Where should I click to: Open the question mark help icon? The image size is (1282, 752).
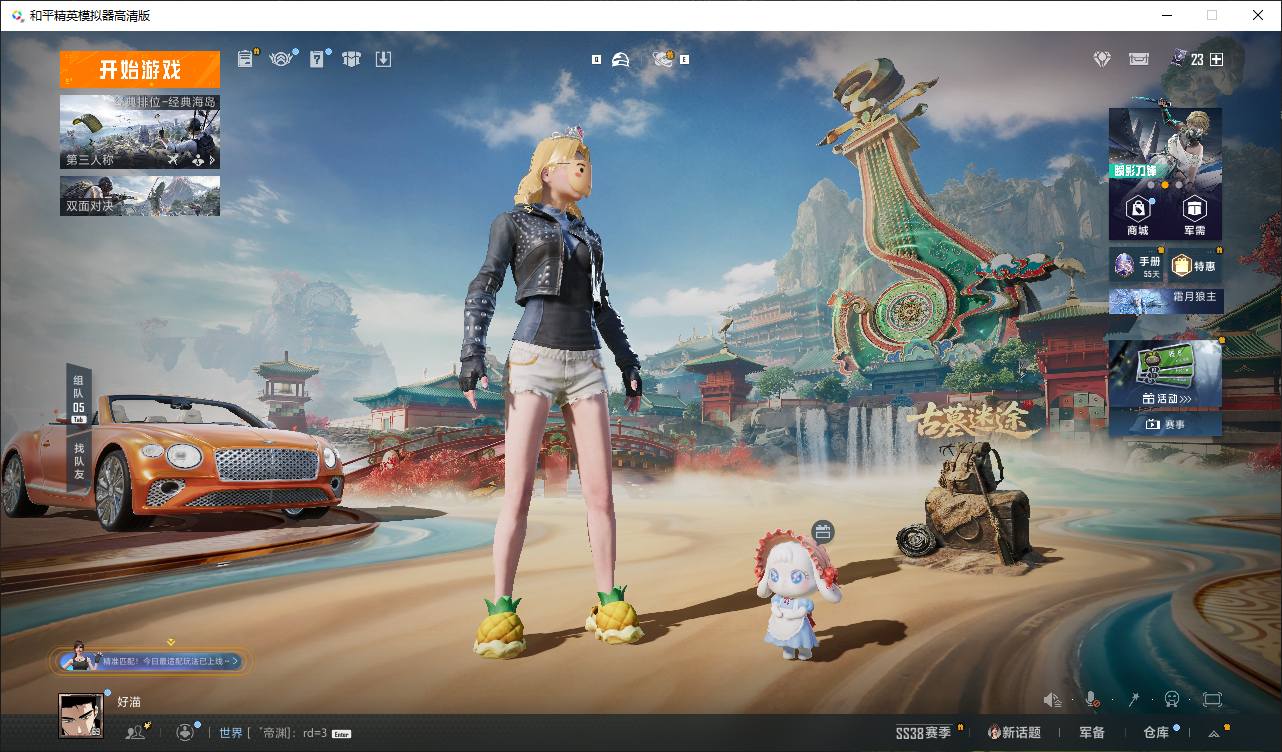317,59
